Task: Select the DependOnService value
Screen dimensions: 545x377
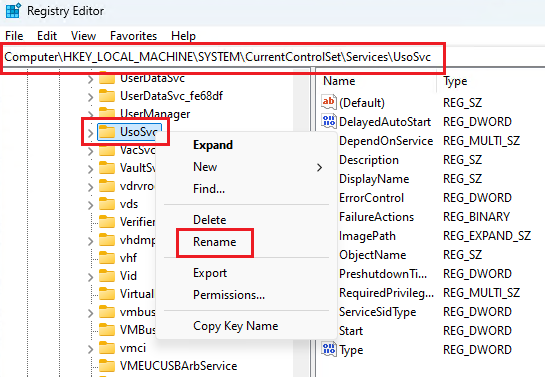Action: [386, 141]
